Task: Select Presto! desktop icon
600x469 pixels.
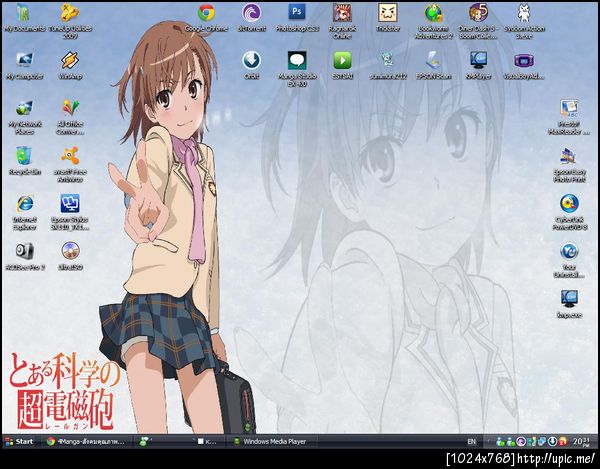Action: point(569,117)
